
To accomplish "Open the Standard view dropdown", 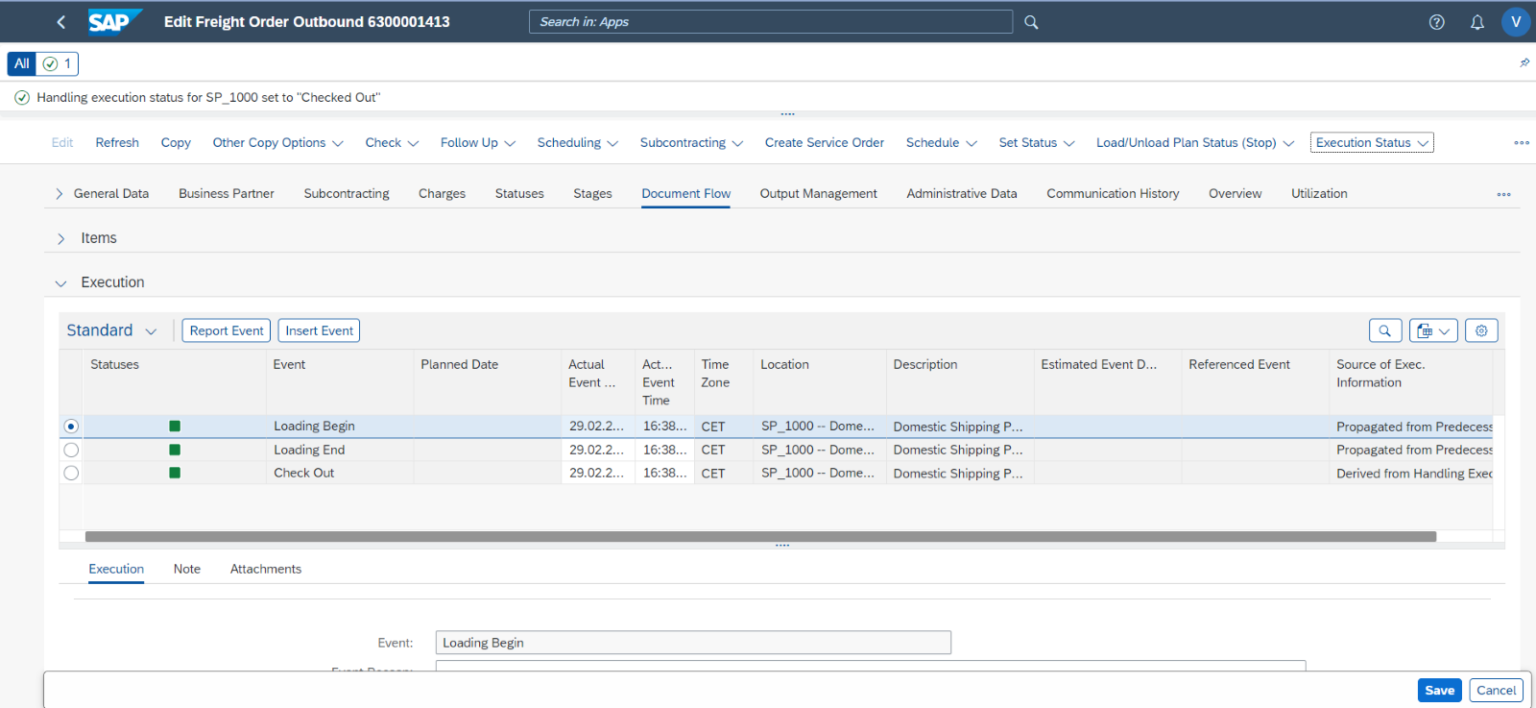I will (x=111, y=330).
